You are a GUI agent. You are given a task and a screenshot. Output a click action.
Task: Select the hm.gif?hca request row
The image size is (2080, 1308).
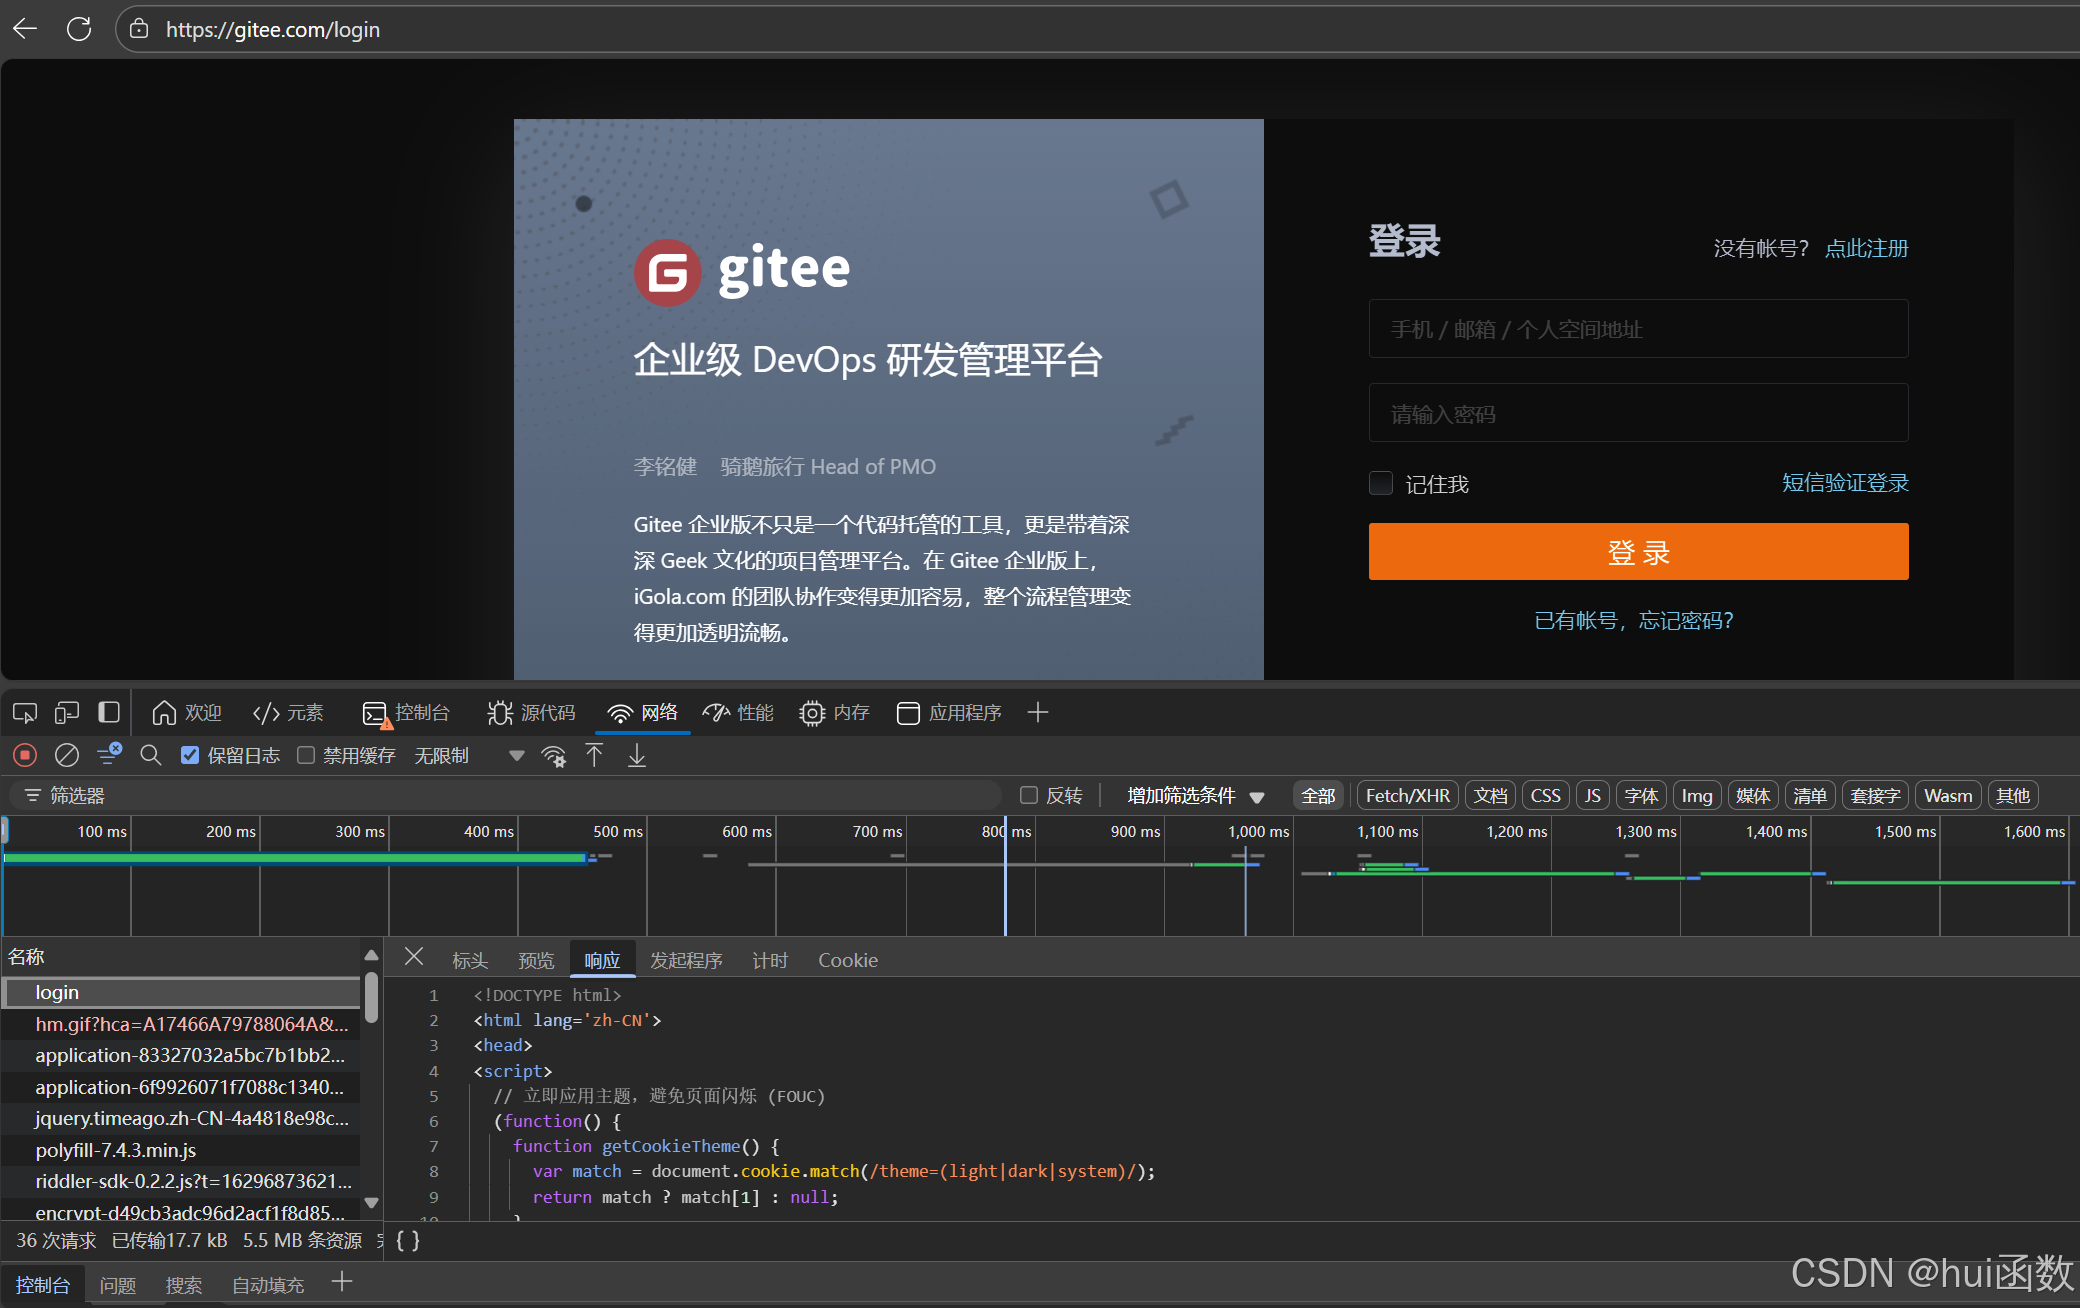click(x=181, y=1024)
